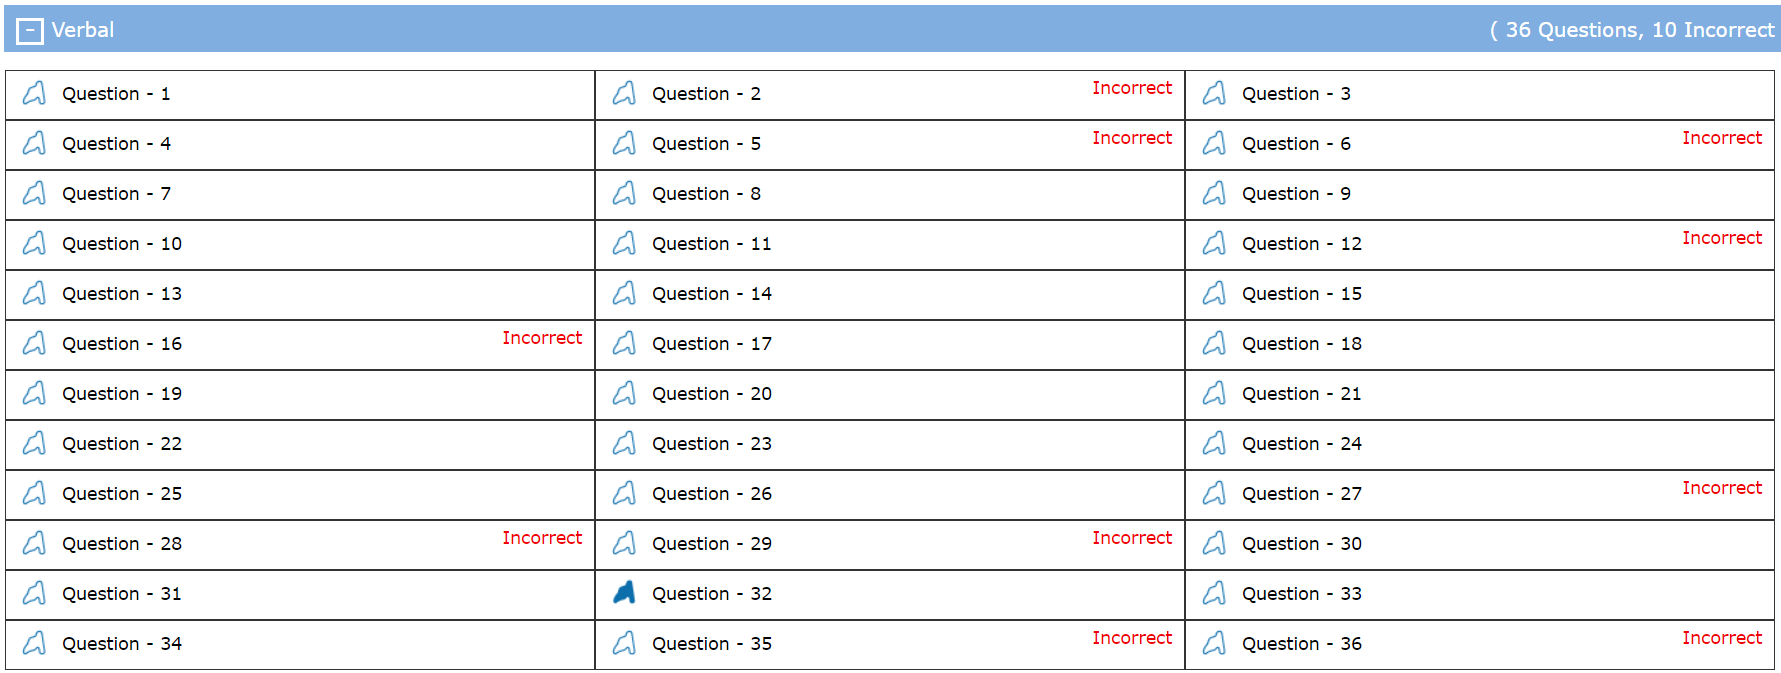This screenshot has width=1781, height=673.
Task: Toggle the flag marker on Question 27
Action: tap(1215, 493)
